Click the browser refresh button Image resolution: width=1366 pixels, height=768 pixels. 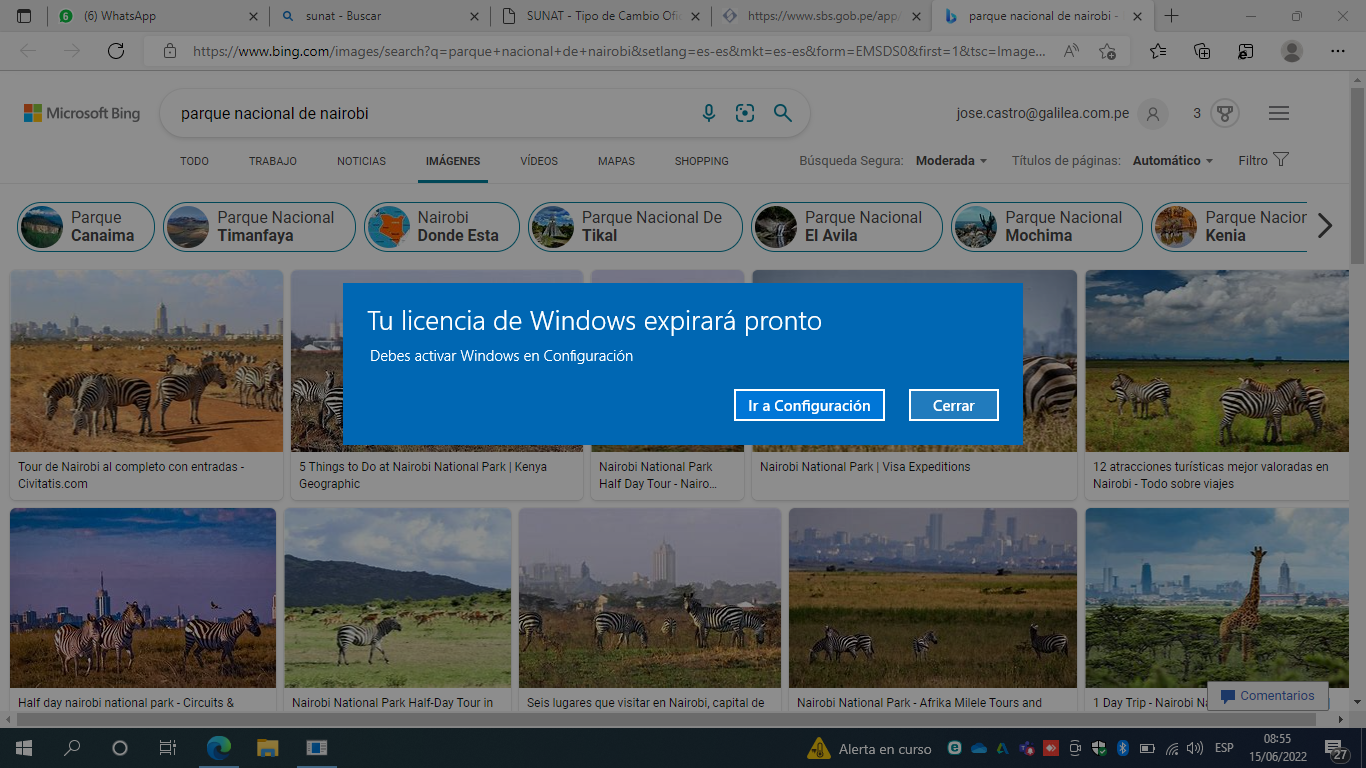[x=116, y=51]
